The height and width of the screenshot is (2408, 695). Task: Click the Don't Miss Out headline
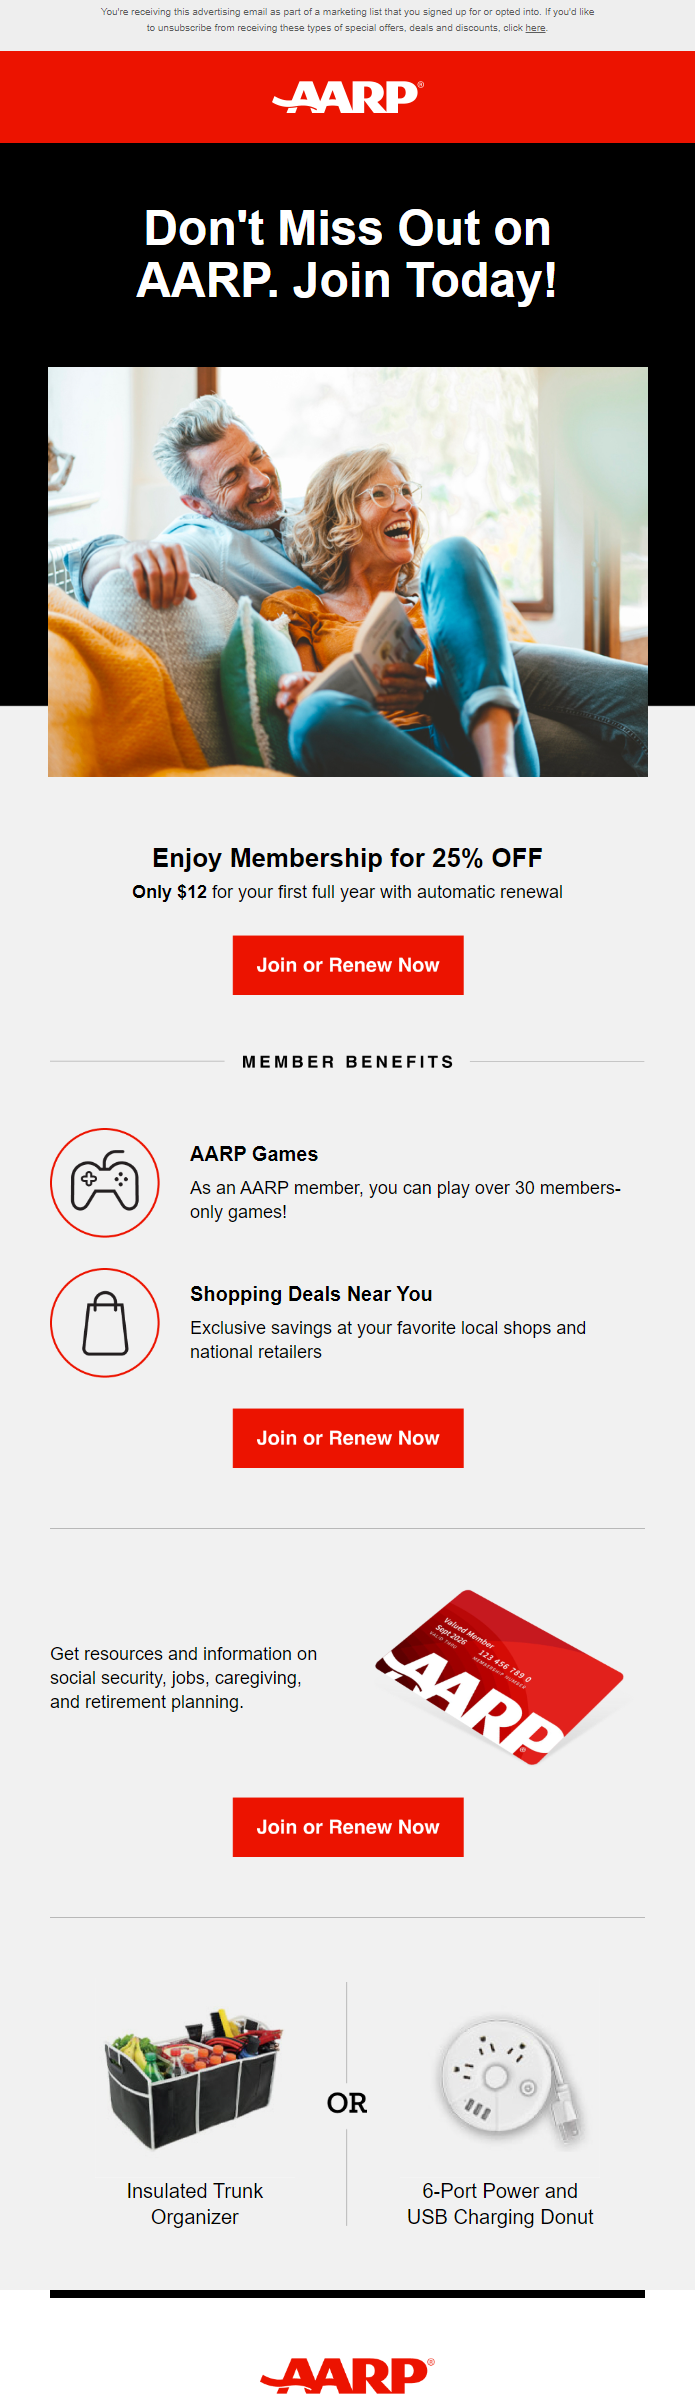pos(347,254)
